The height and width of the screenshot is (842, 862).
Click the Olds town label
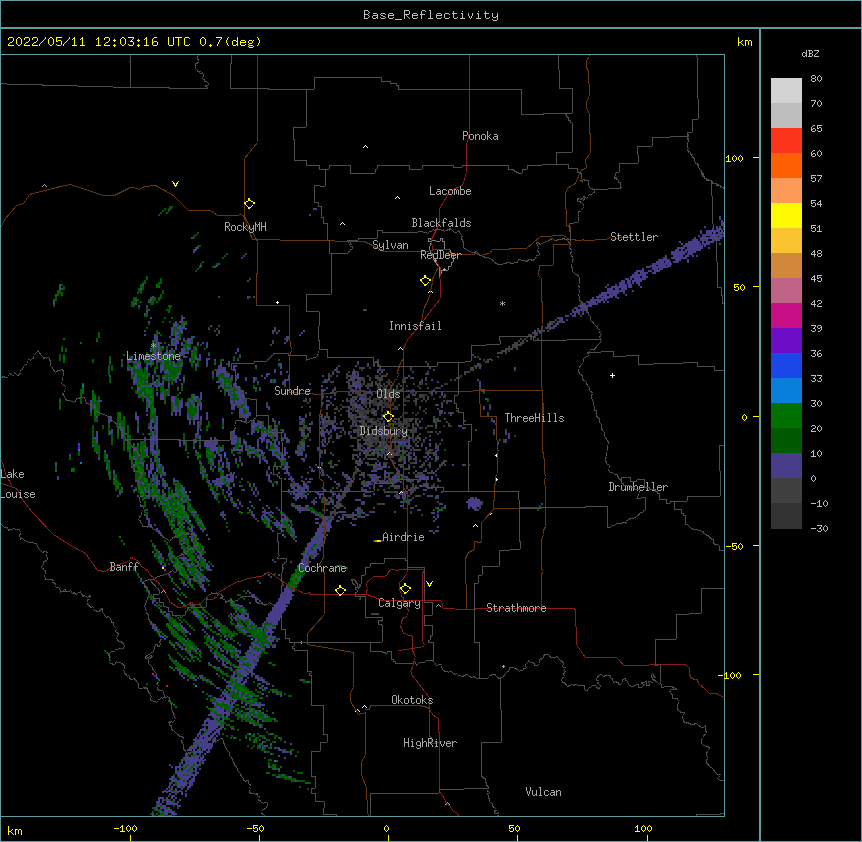point(388,394)
